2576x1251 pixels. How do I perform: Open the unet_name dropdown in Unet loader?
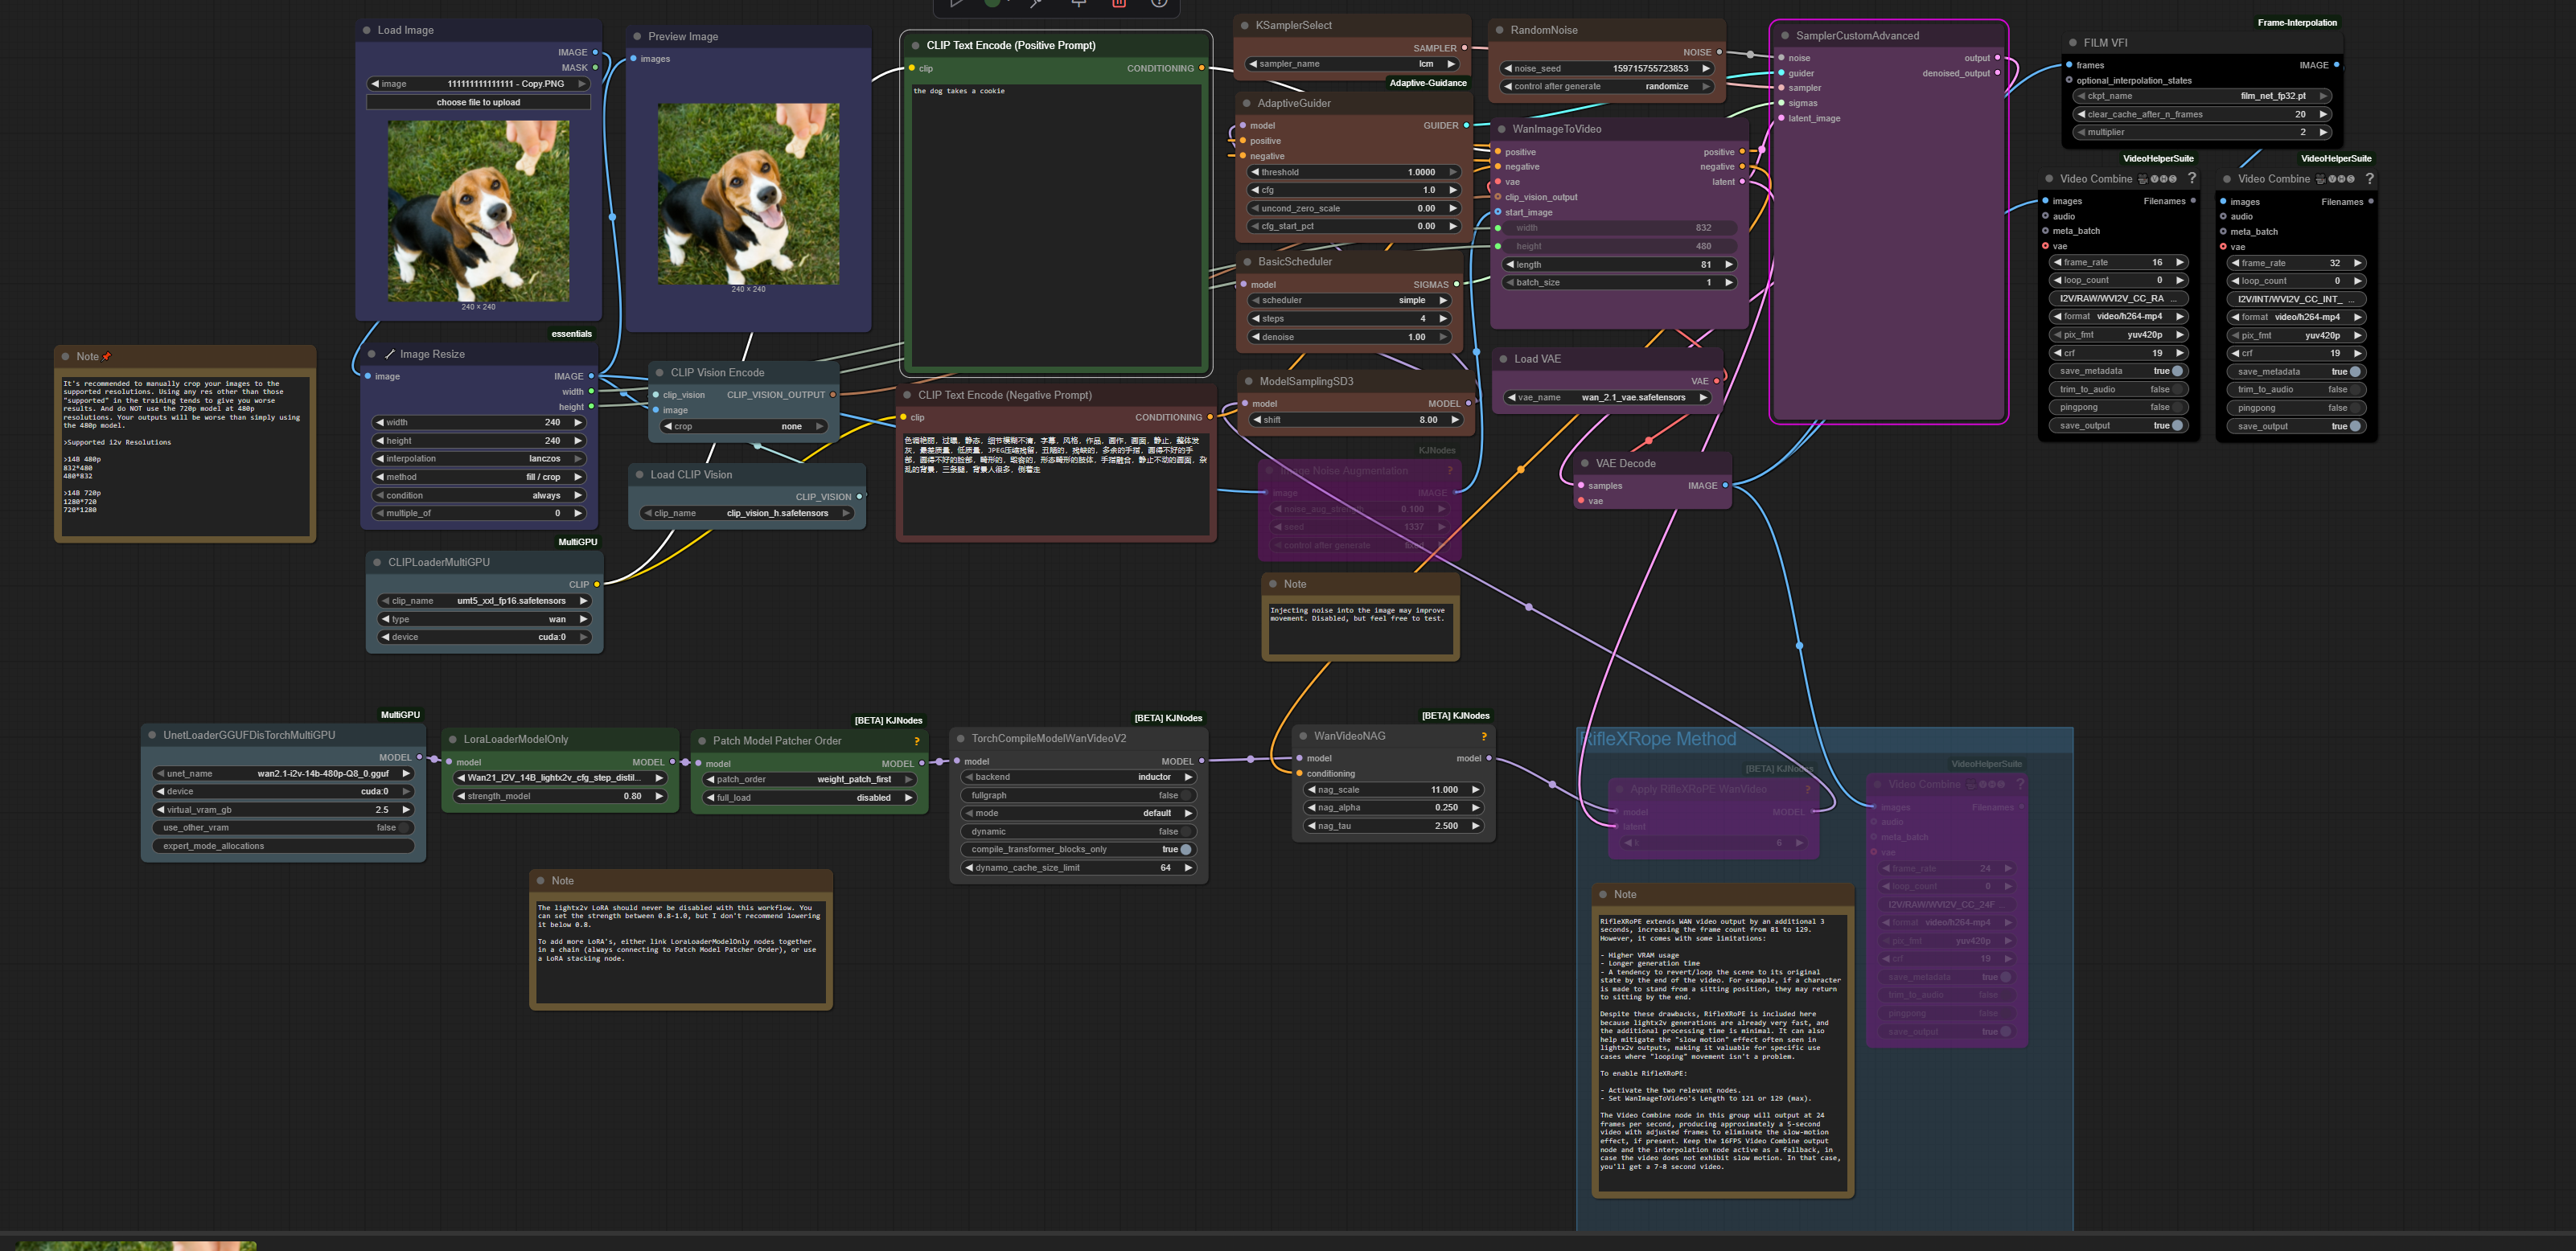tap(283, 773)
